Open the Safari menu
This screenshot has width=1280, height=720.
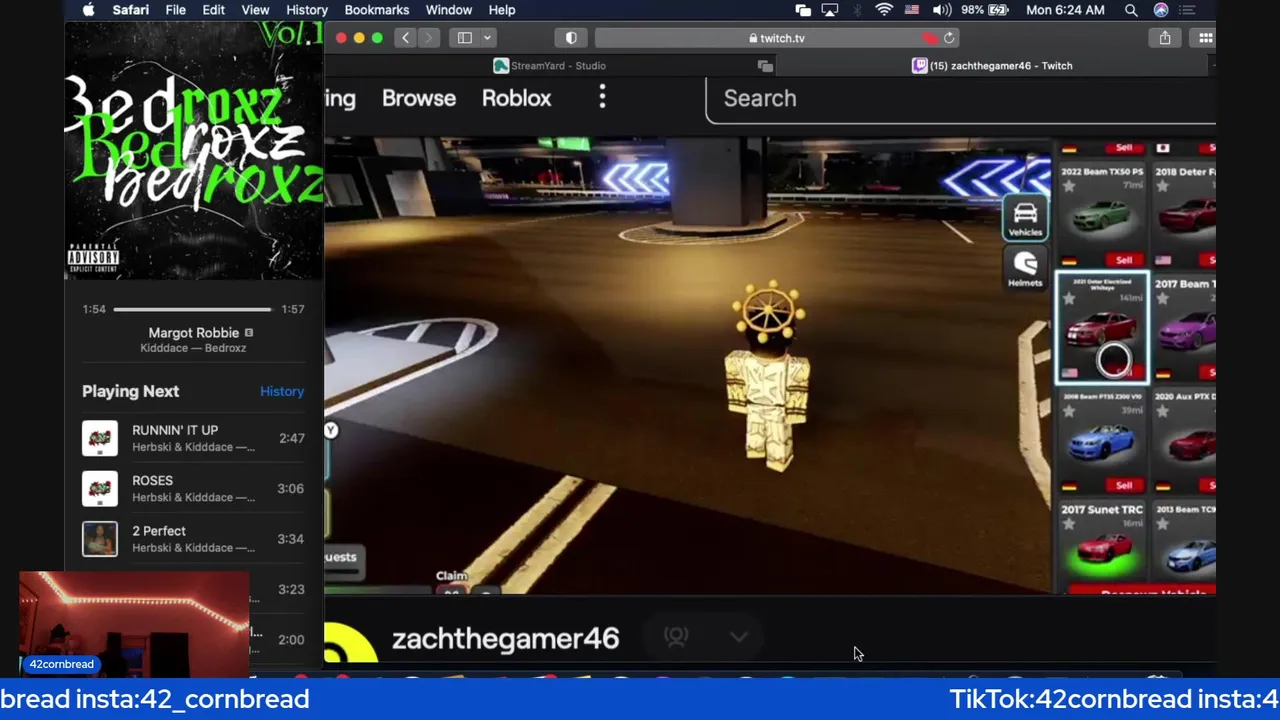tap(131, 10)
